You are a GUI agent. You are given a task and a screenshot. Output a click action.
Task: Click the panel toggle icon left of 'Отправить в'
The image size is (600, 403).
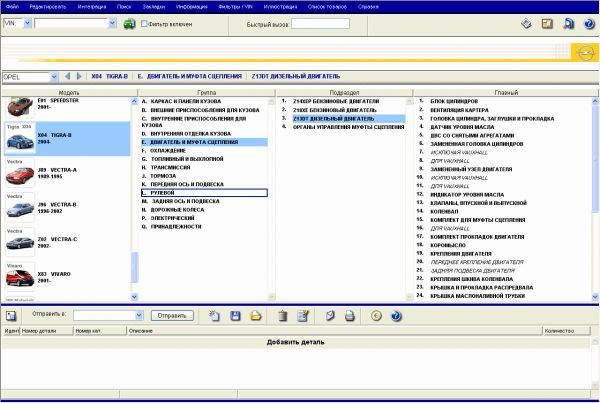11,316
